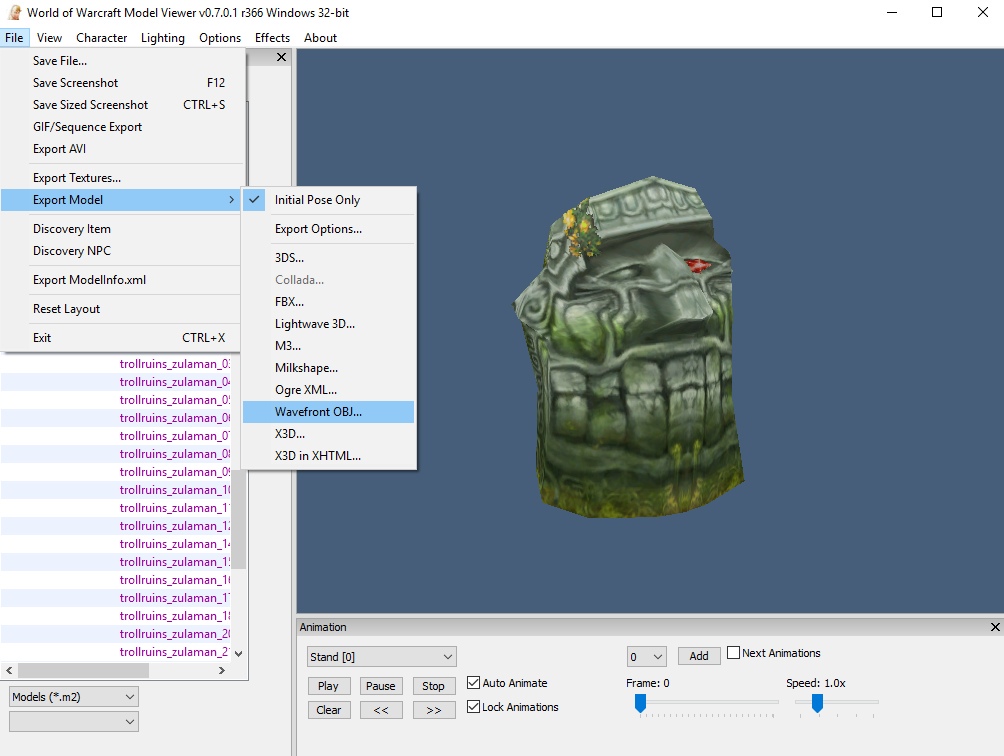The height and width of the screenshot is (756, 1004).
Task: Select Discovery NPC menu entry
Action: tap(120, 250)
